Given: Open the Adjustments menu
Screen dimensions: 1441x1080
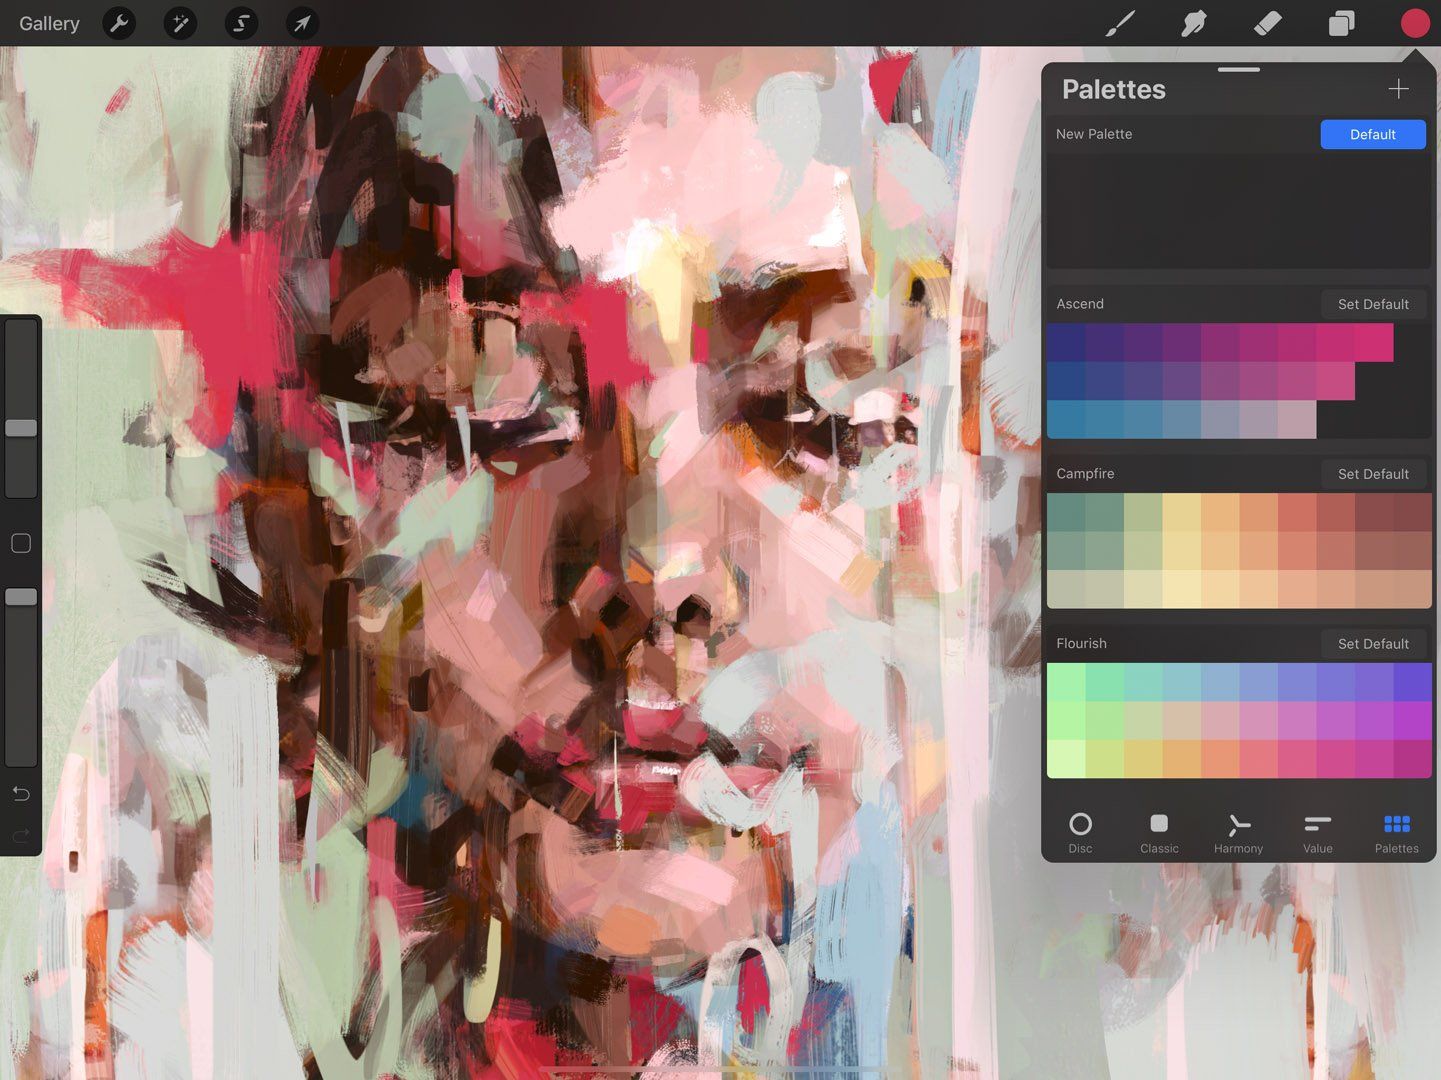Looking at the screenshot, I should (x=180, y=23).
